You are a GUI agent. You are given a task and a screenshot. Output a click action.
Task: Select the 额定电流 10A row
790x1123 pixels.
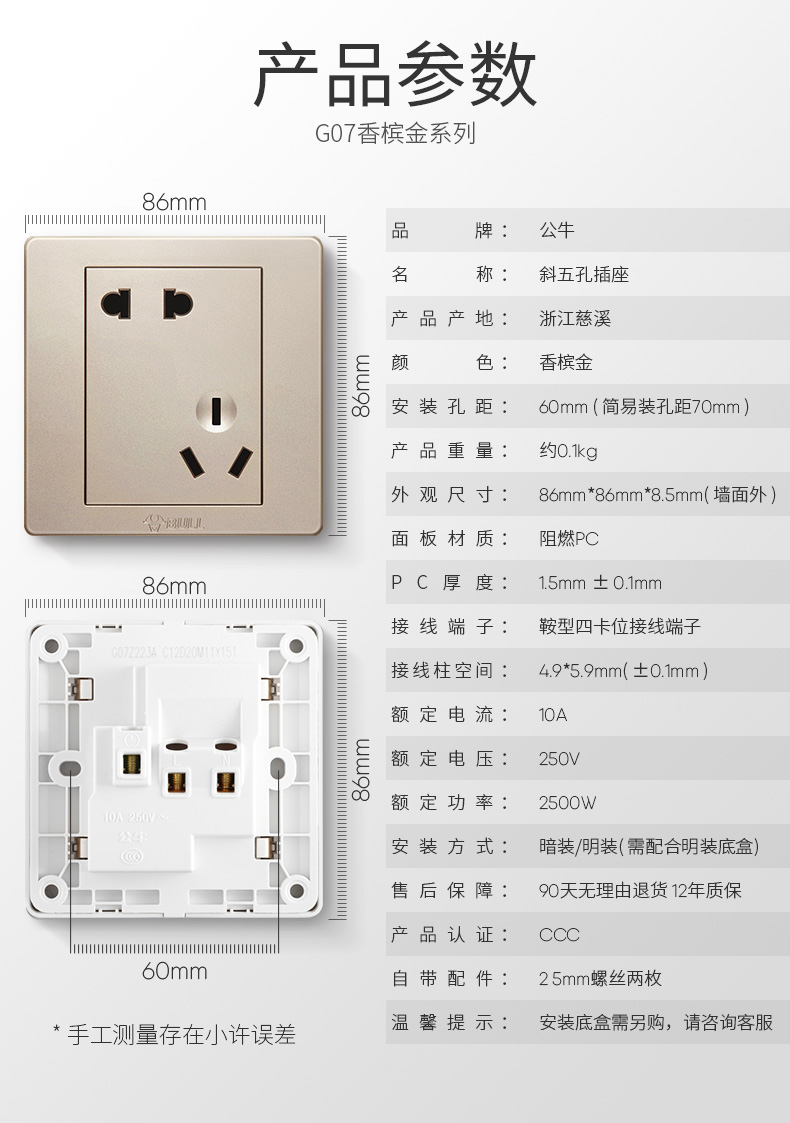[x=587, y=714]
